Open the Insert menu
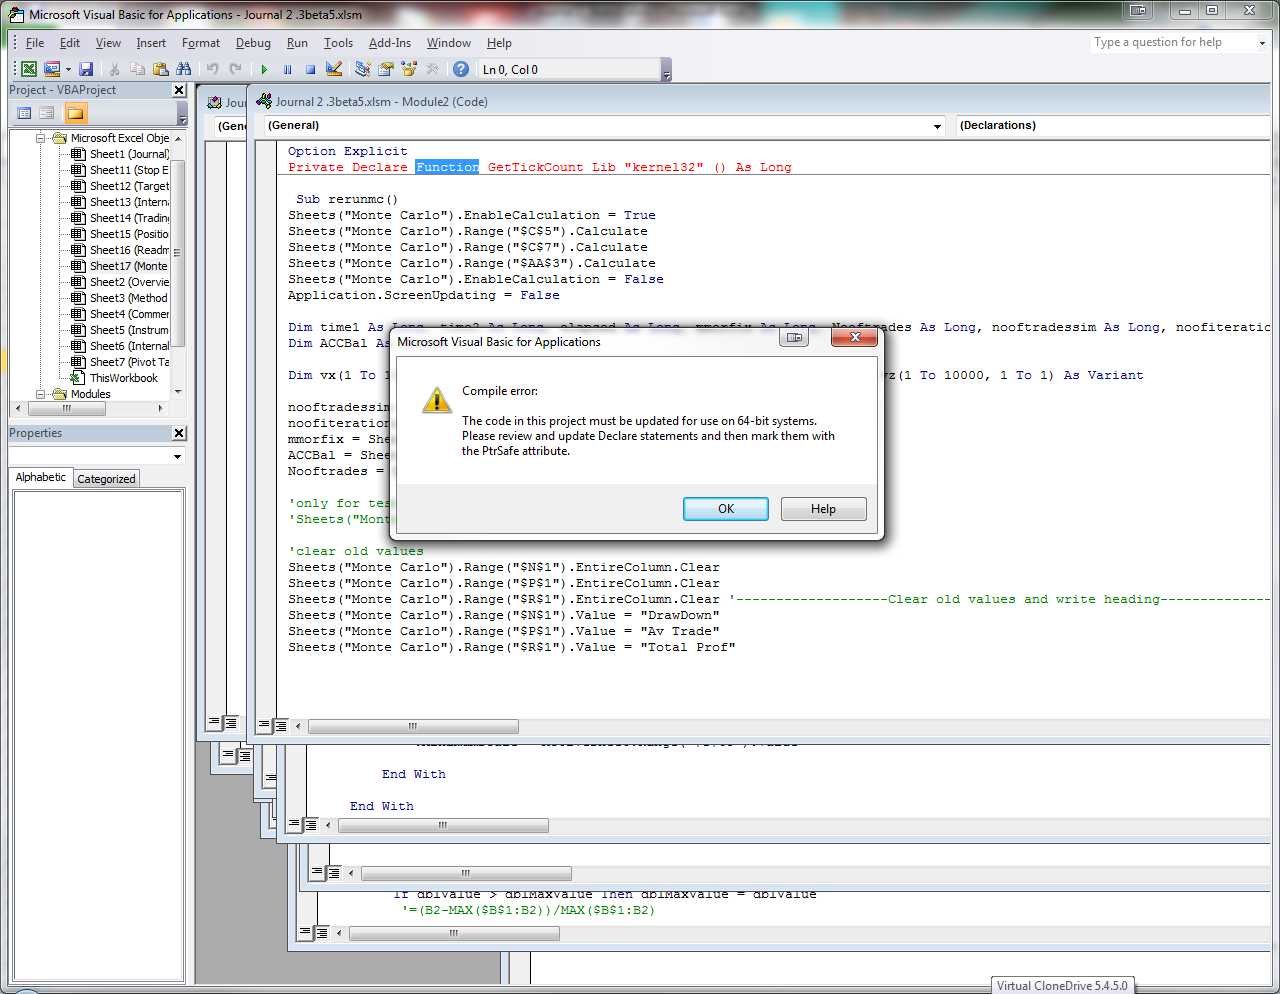 click(x=151, y=43)
